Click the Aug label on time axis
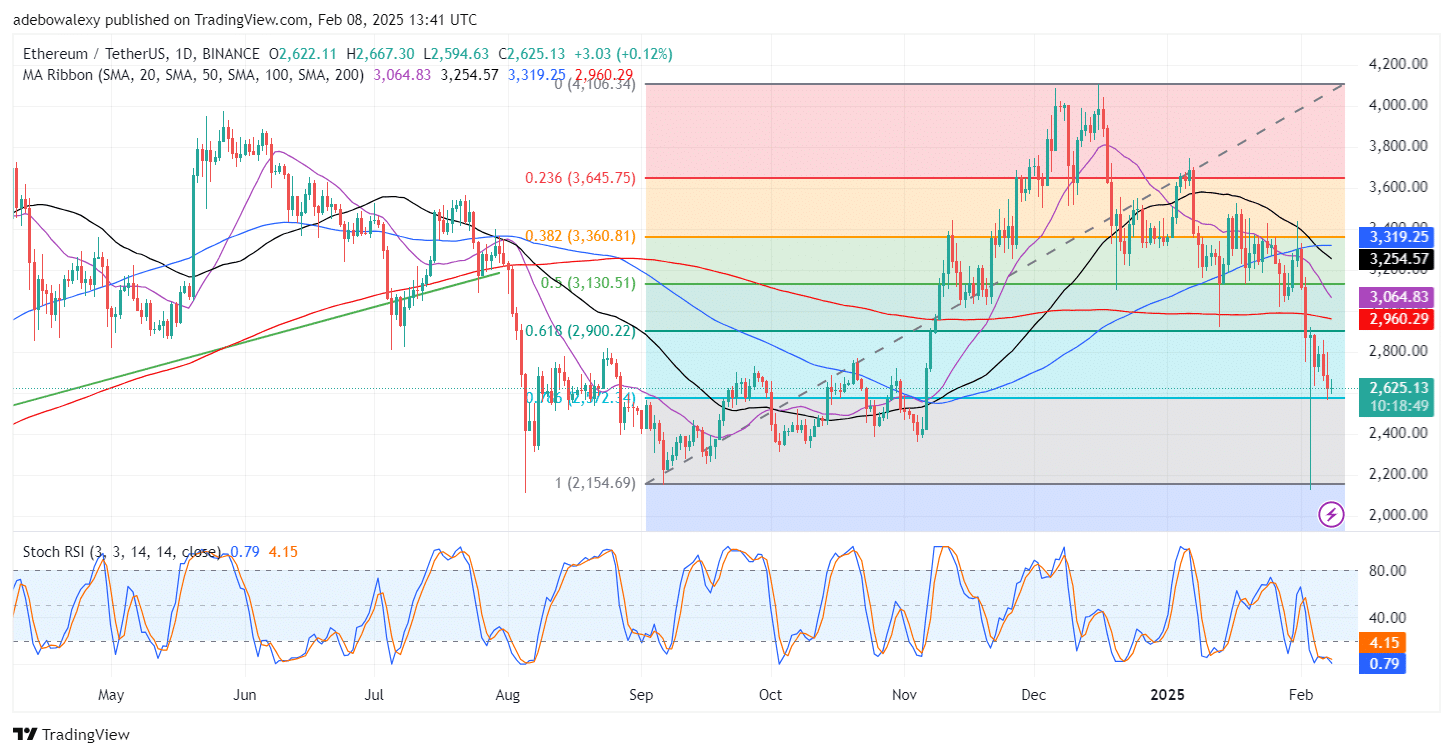The width and height of the screenshot is (1453, 756). pyautogui.click(x=509, y=694)
